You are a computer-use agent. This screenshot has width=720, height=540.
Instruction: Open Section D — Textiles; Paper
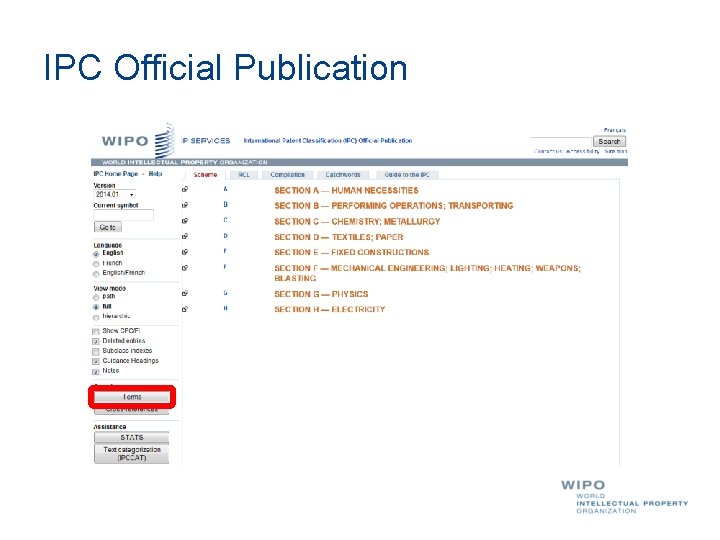tap(338, 237)
